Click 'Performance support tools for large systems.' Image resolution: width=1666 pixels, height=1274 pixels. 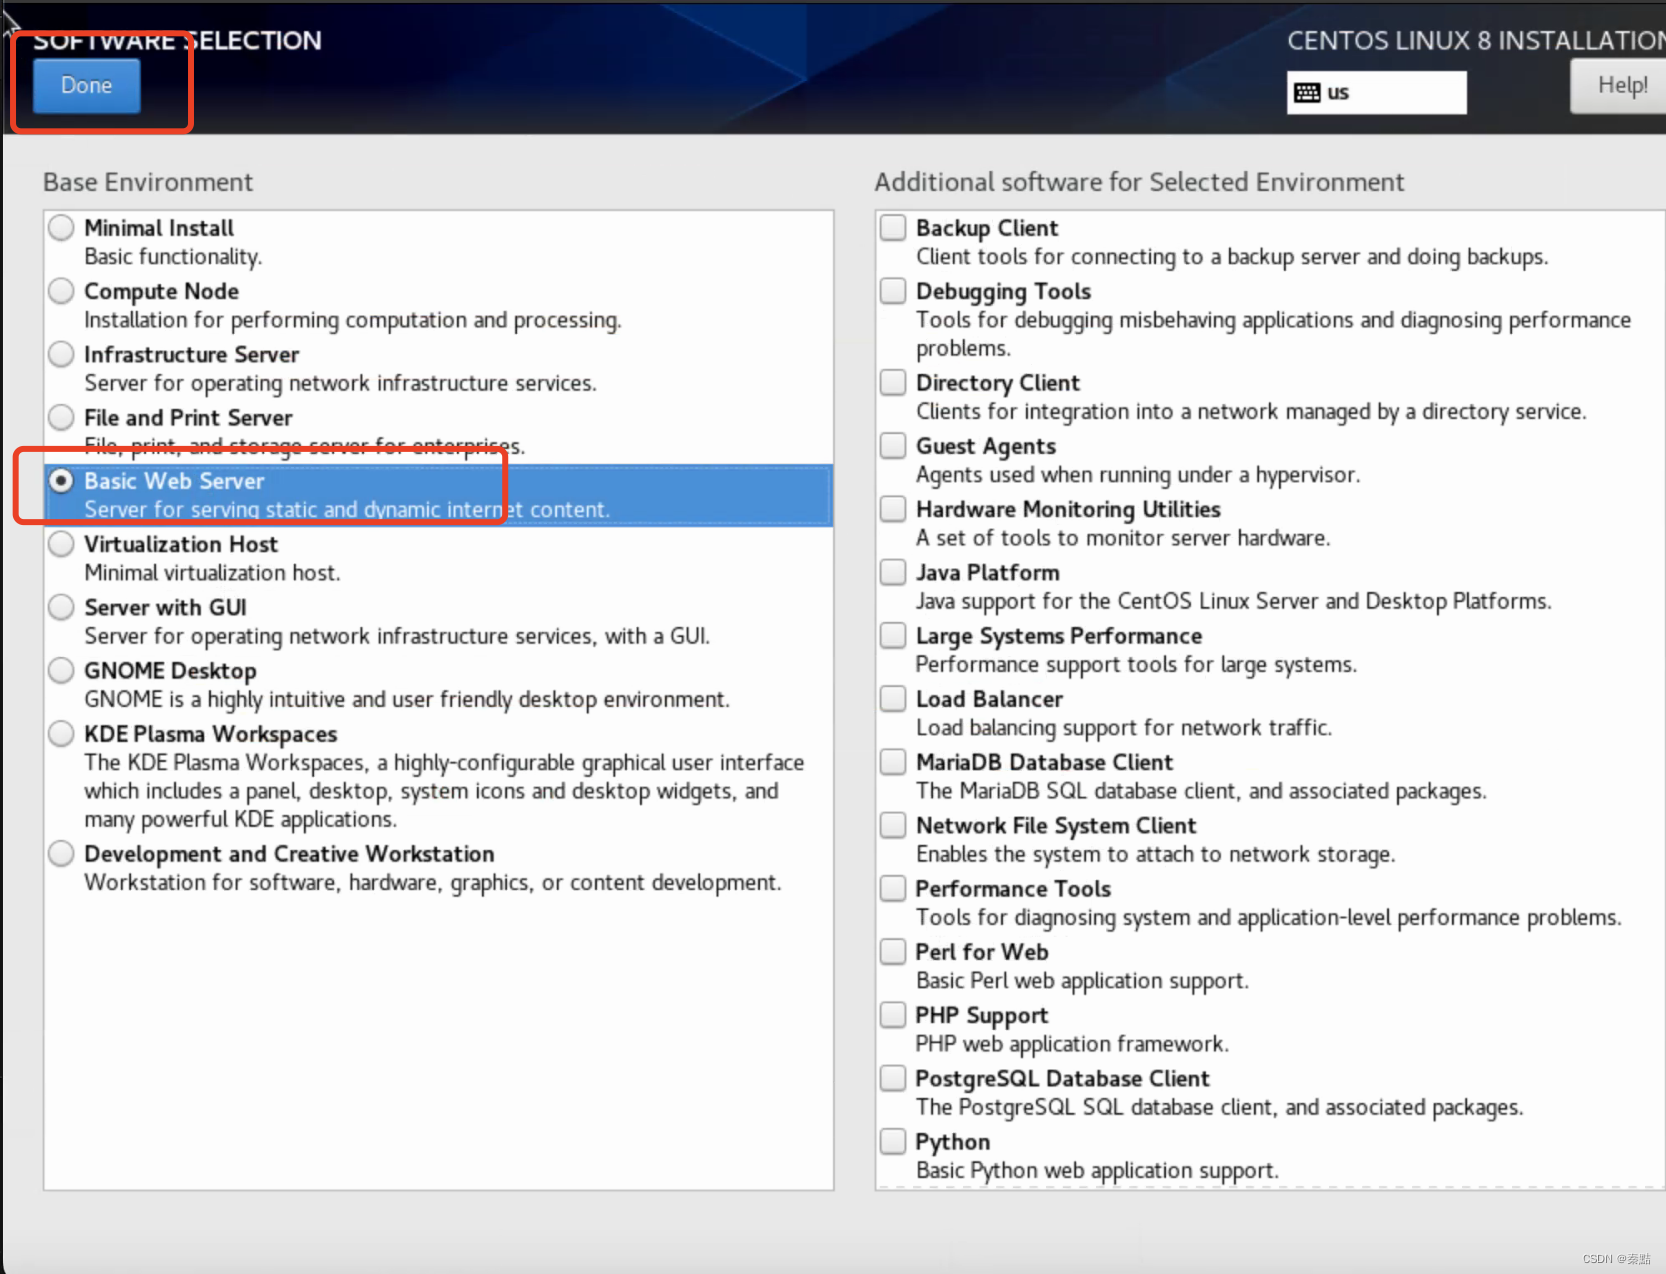pyautogui.click(x=1136, y=665)
